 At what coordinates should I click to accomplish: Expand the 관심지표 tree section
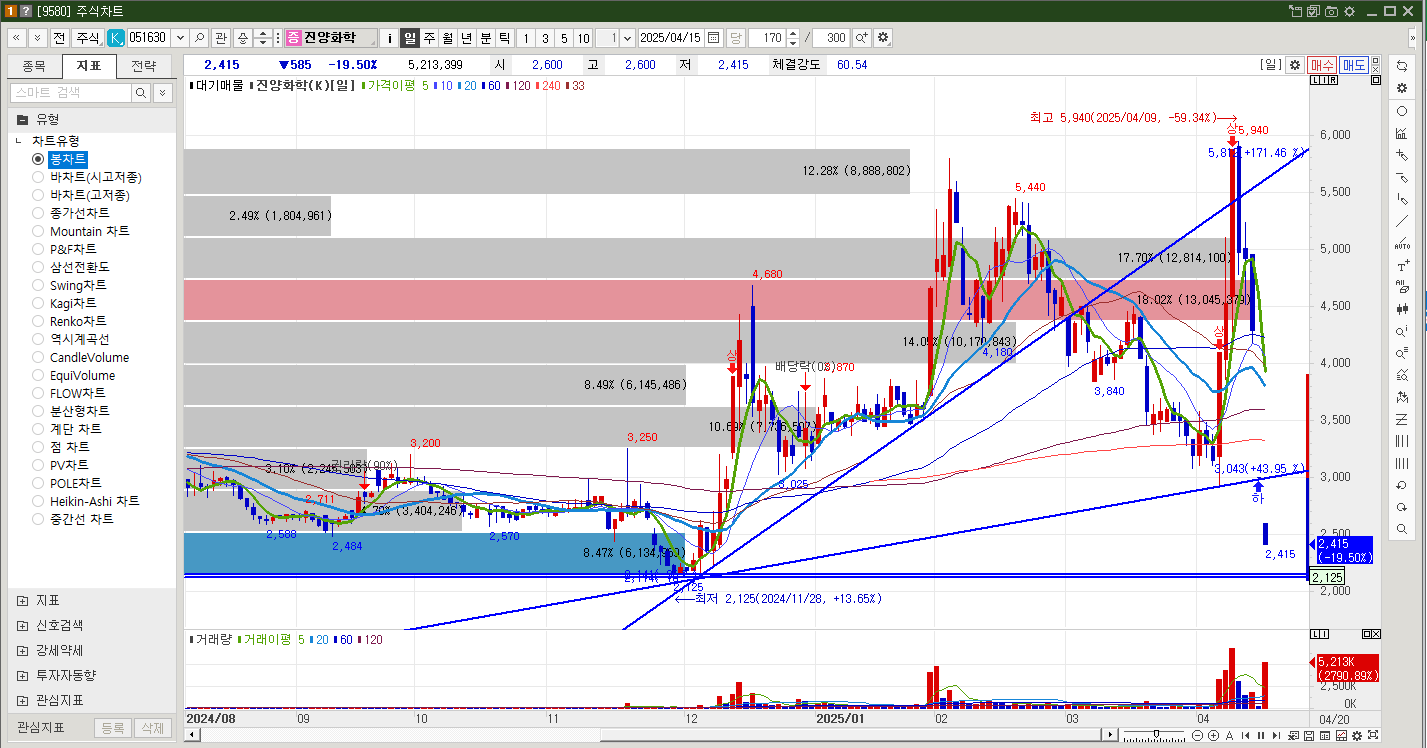pyautogui.click(x=22, y=700)
